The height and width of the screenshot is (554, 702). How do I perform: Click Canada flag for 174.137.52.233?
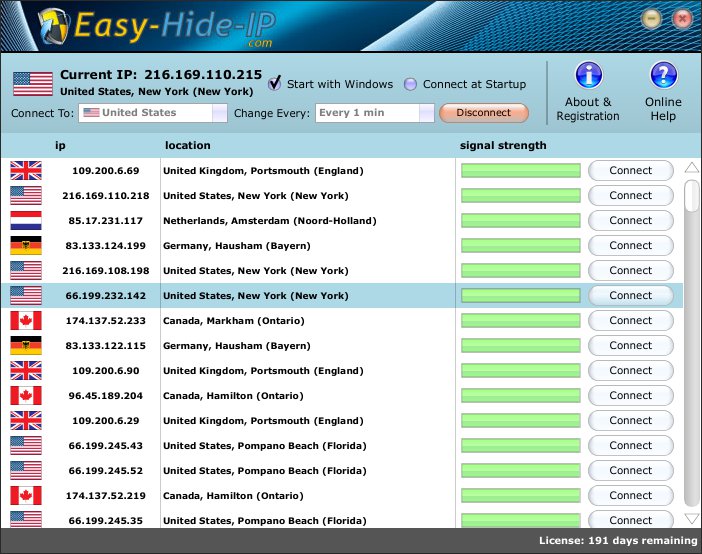26,320
